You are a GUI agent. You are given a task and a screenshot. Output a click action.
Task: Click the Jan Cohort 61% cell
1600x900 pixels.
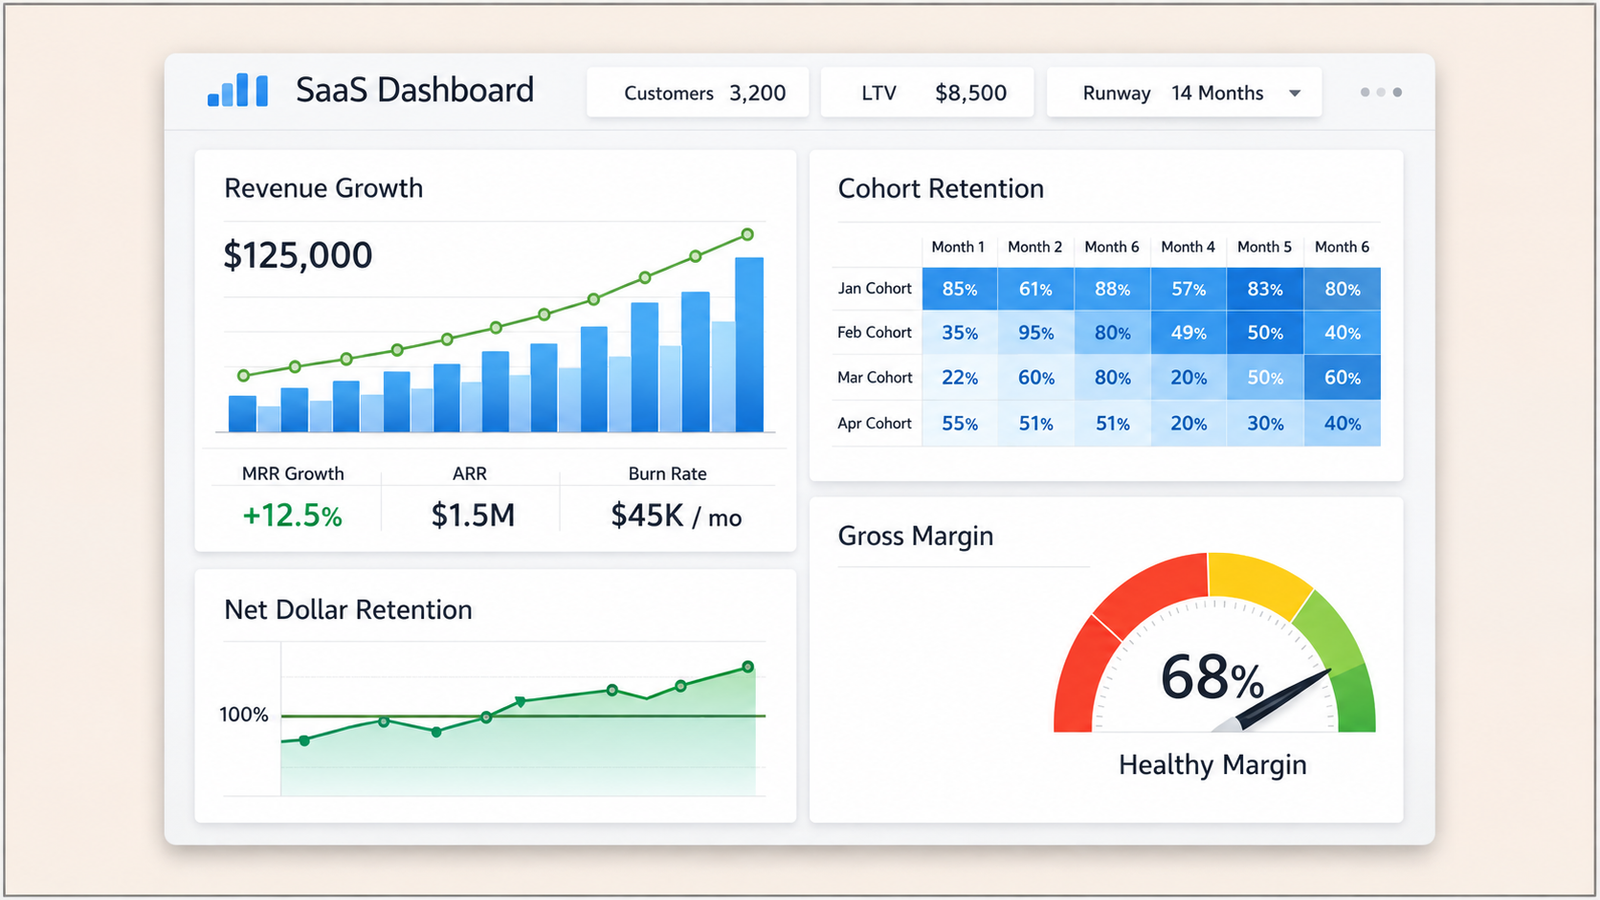(1035, 289)
